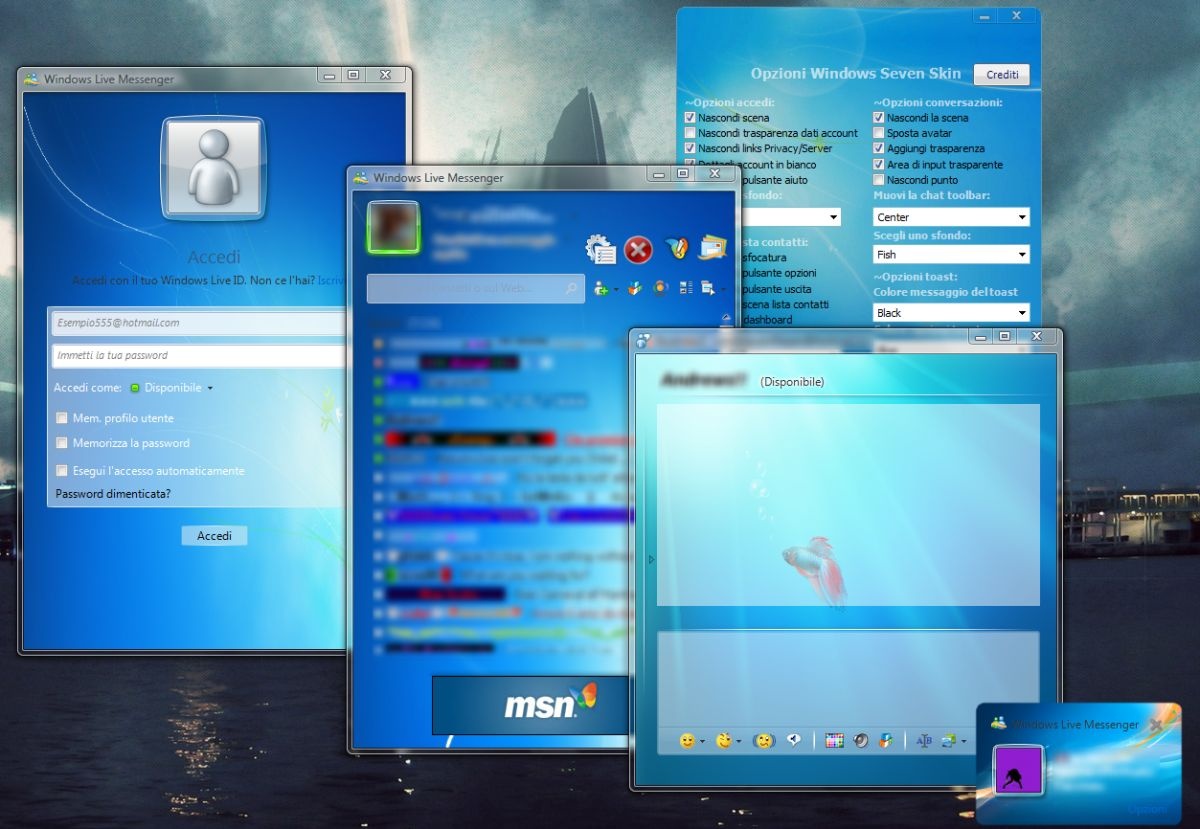Uncheck Nascondi scena under Opzioni accedi
Viewport: 1200px width, 829px height.
coord(690,118)
